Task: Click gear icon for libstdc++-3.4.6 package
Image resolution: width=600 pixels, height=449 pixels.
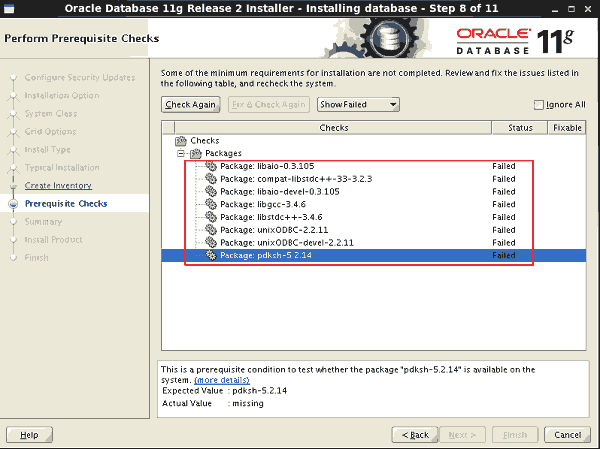Action: tap(211, 217)
